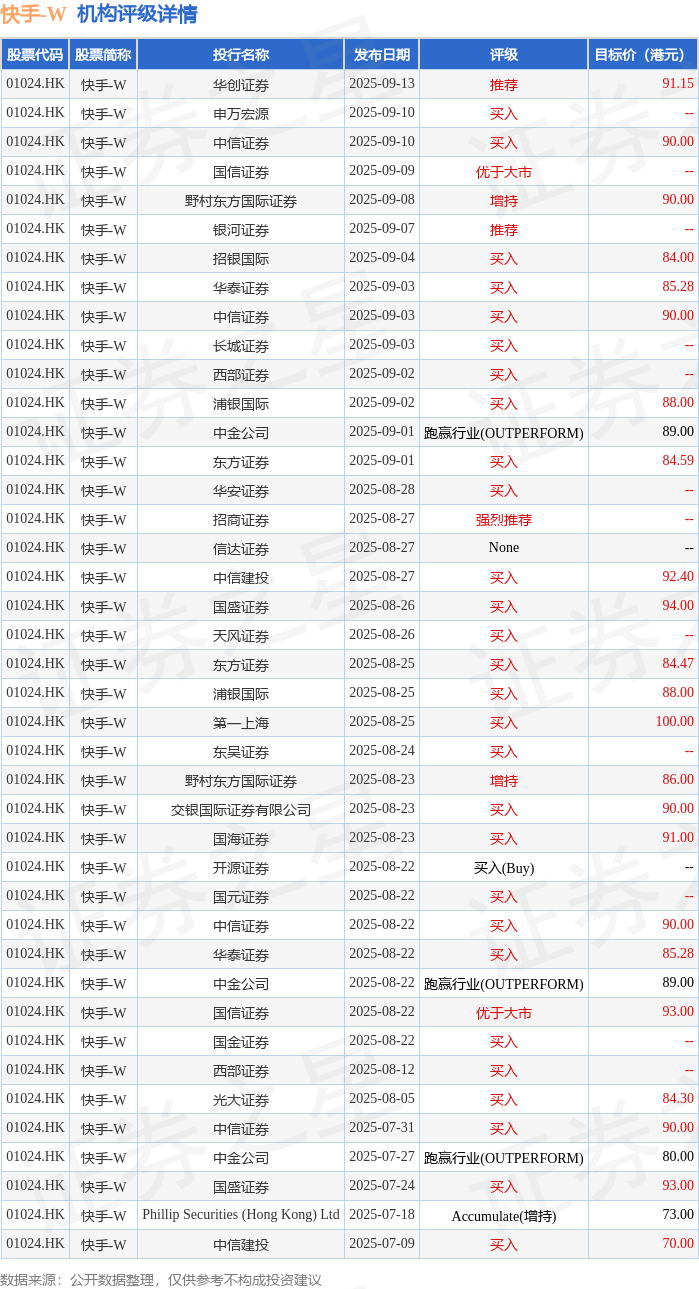Click the 评级 column header

(503, 55)
